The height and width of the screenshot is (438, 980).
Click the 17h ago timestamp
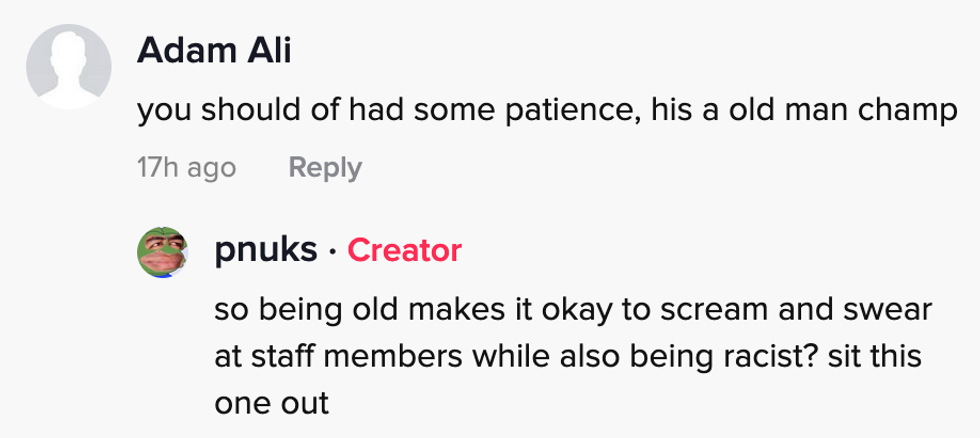click(186, 167)
